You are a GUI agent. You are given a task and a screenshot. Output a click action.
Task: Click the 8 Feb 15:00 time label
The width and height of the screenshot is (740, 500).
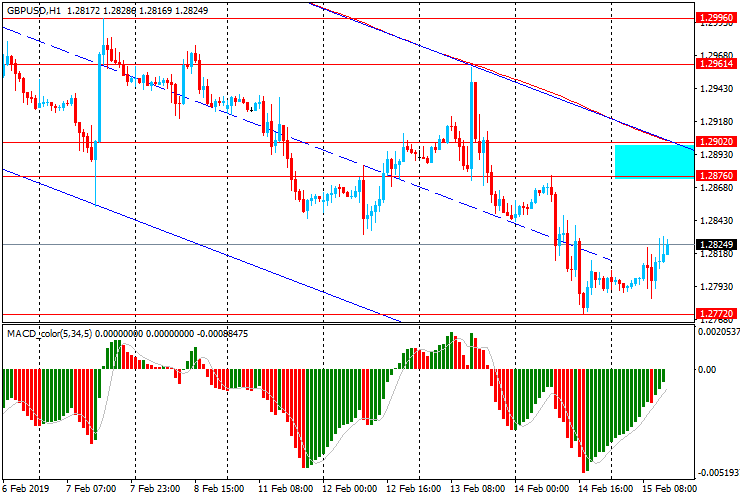(220, 489)
